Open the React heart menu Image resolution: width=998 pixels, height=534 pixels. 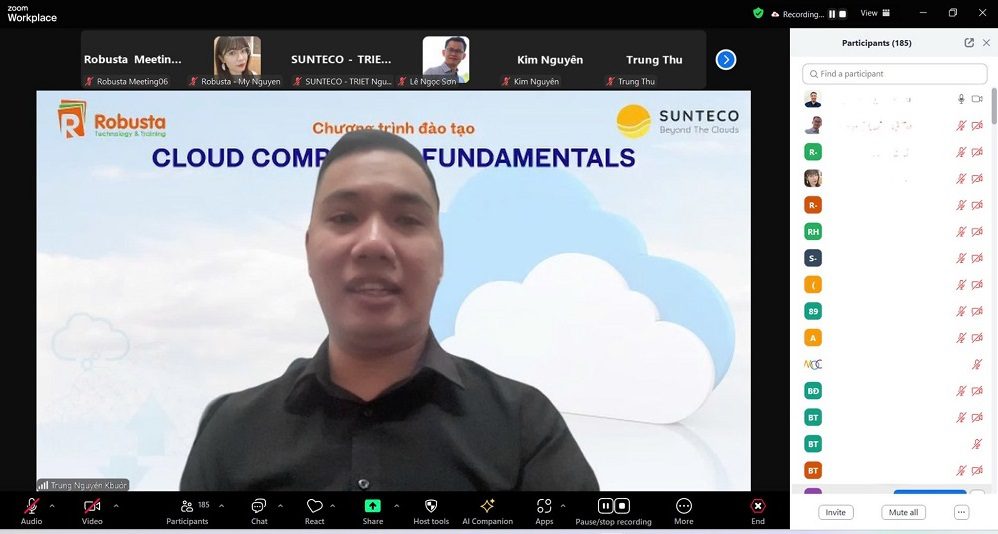[x=314, y=511]
